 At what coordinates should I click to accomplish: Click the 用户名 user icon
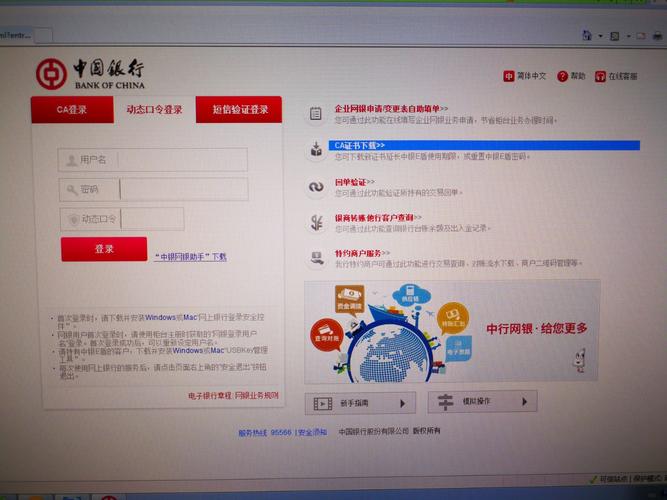71,160
